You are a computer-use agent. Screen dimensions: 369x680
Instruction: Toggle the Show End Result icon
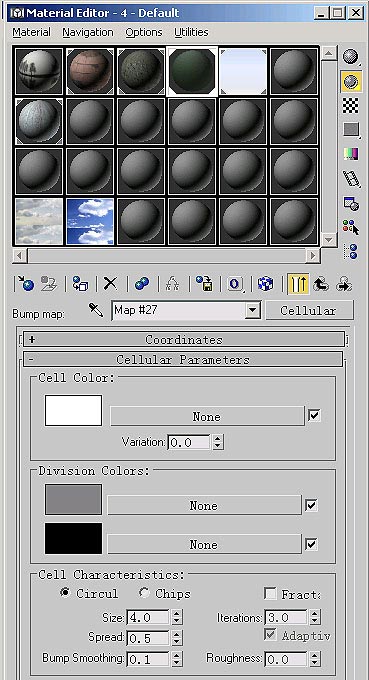tap(298, 284)
